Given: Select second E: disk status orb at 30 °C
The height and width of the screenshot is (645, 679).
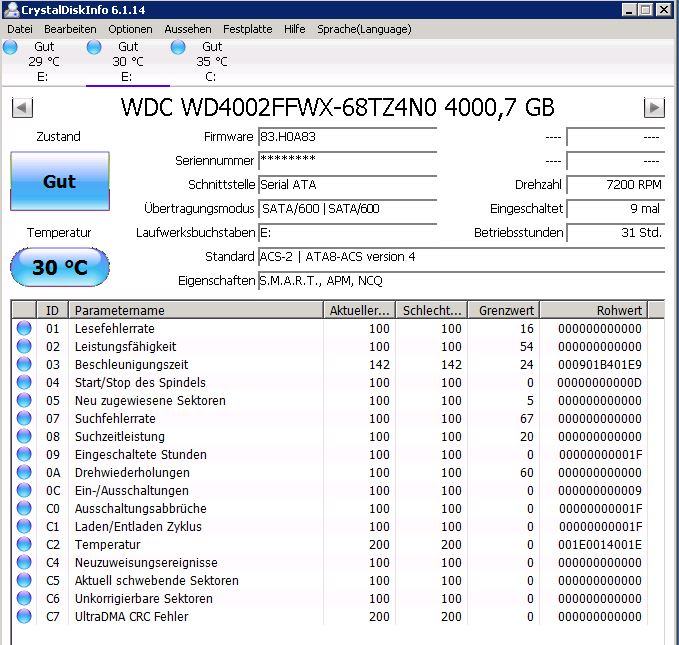Looking at the screenshot, I should point(94,47).
